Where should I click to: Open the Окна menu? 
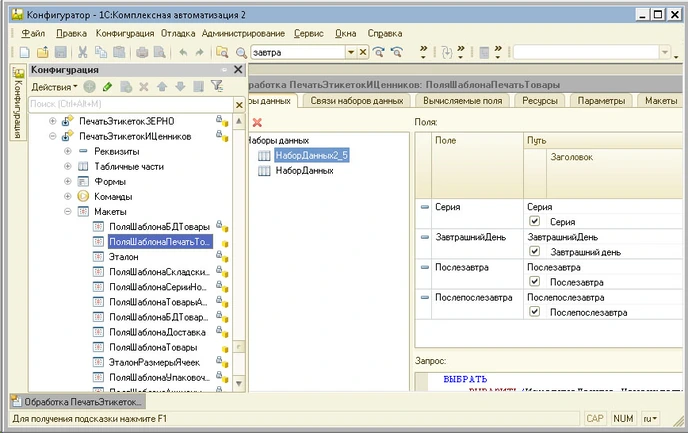tap(345, 33)
